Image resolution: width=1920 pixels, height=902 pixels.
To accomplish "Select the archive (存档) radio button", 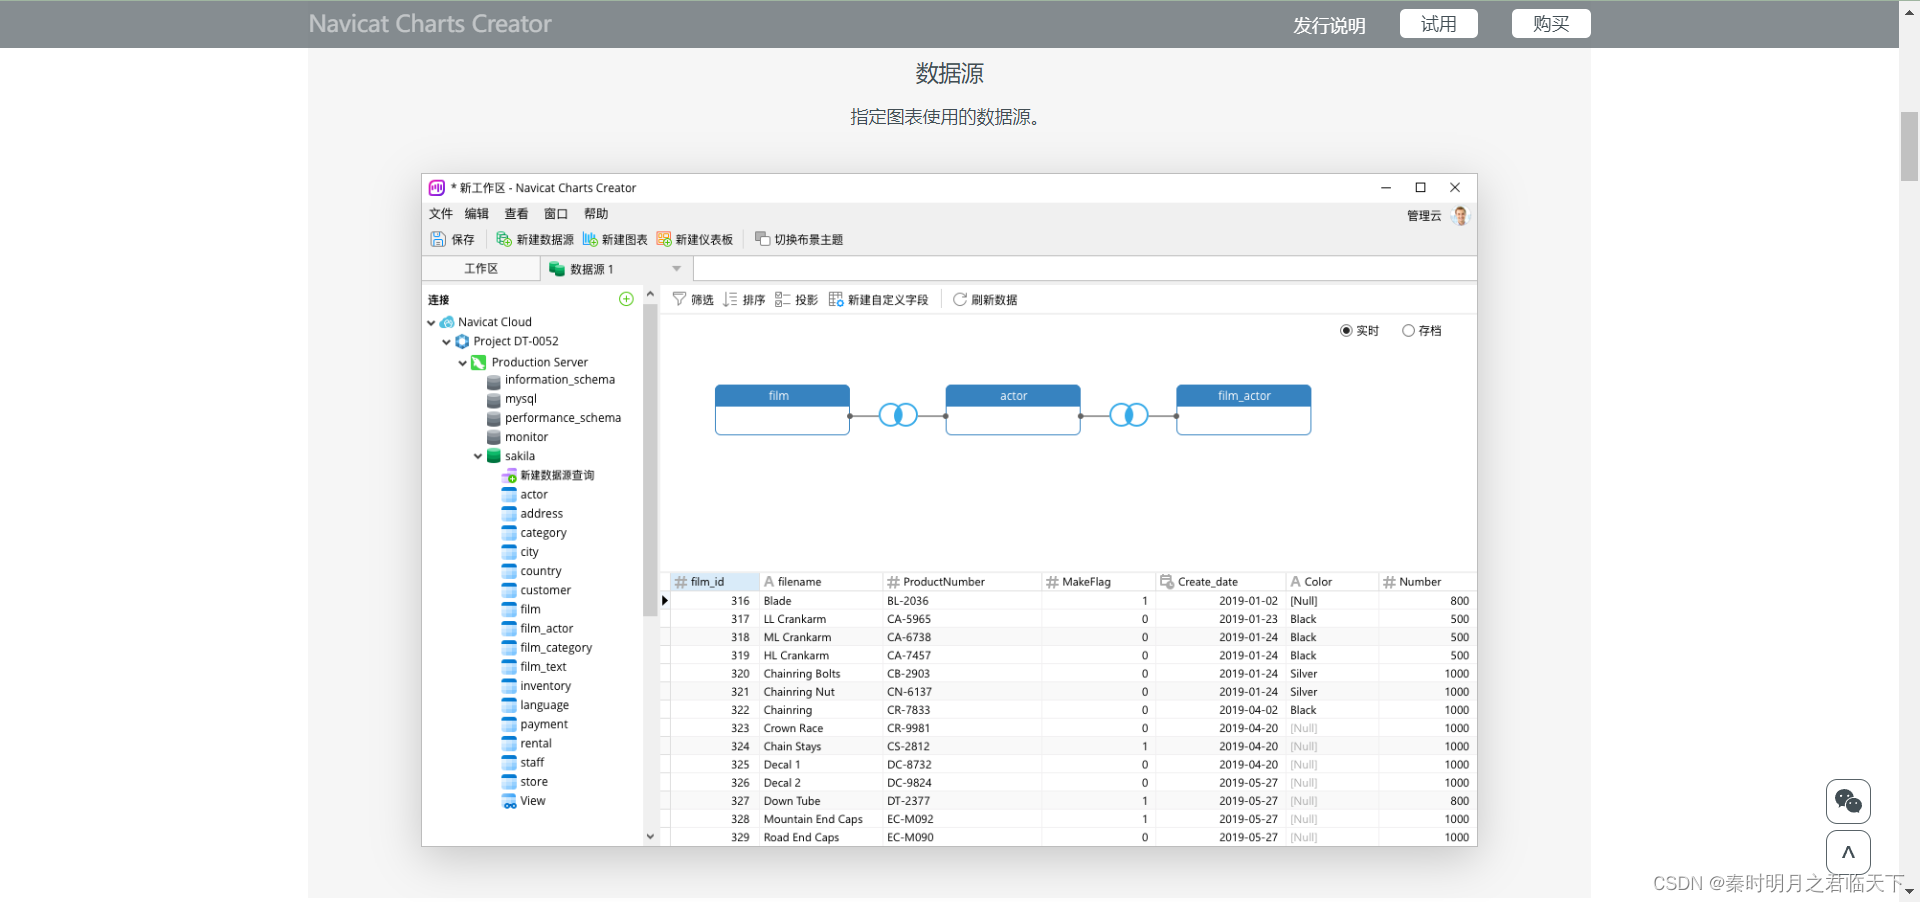I will click(x=1408, y=331).
